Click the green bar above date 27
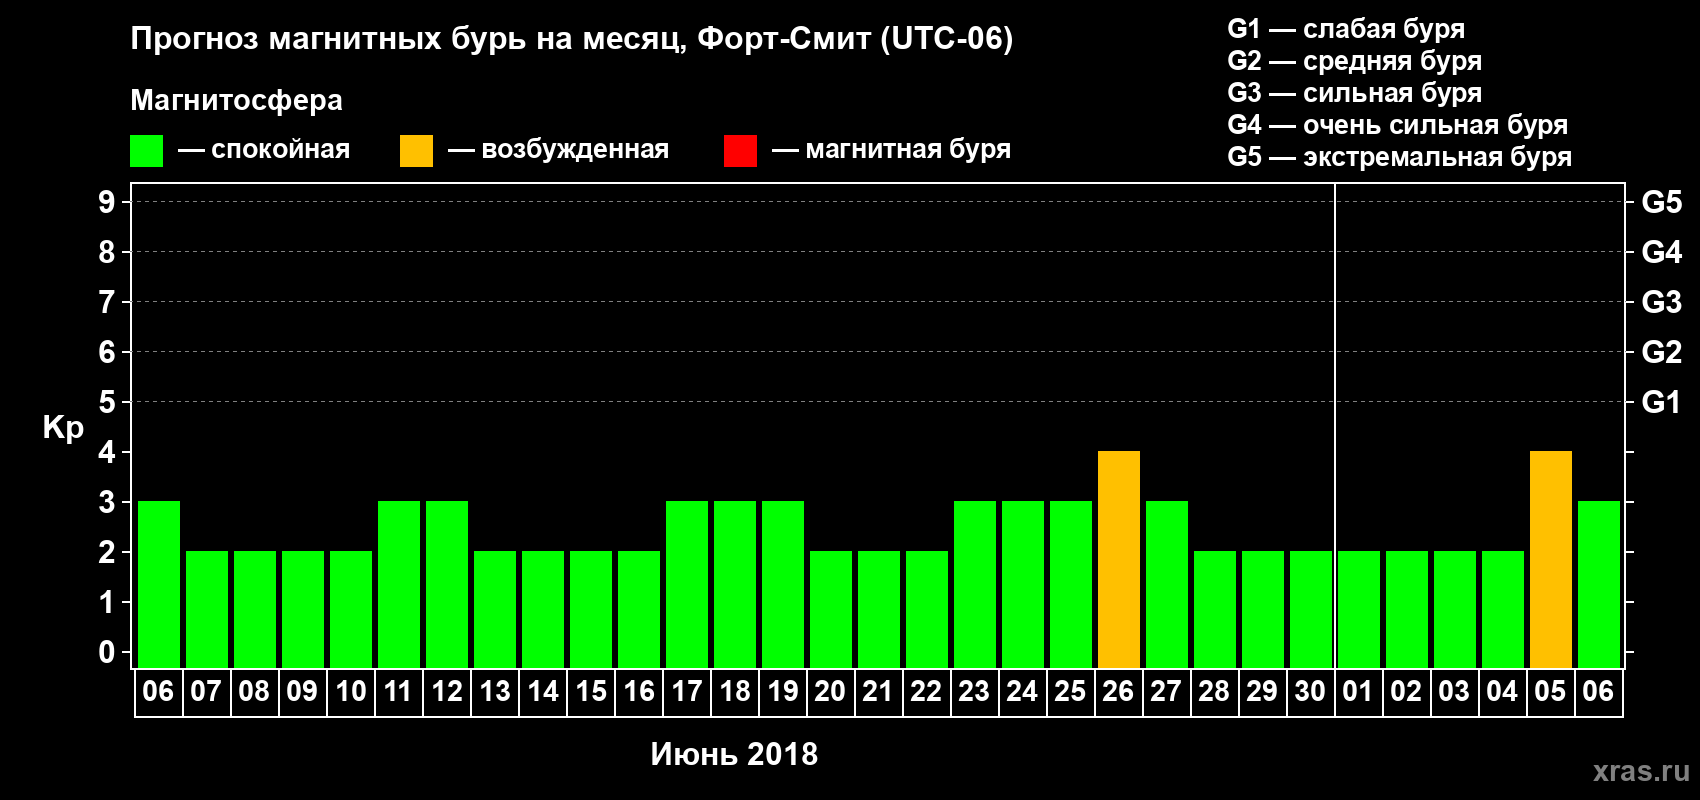1700x800 pixels. [x=1167, y=584]
